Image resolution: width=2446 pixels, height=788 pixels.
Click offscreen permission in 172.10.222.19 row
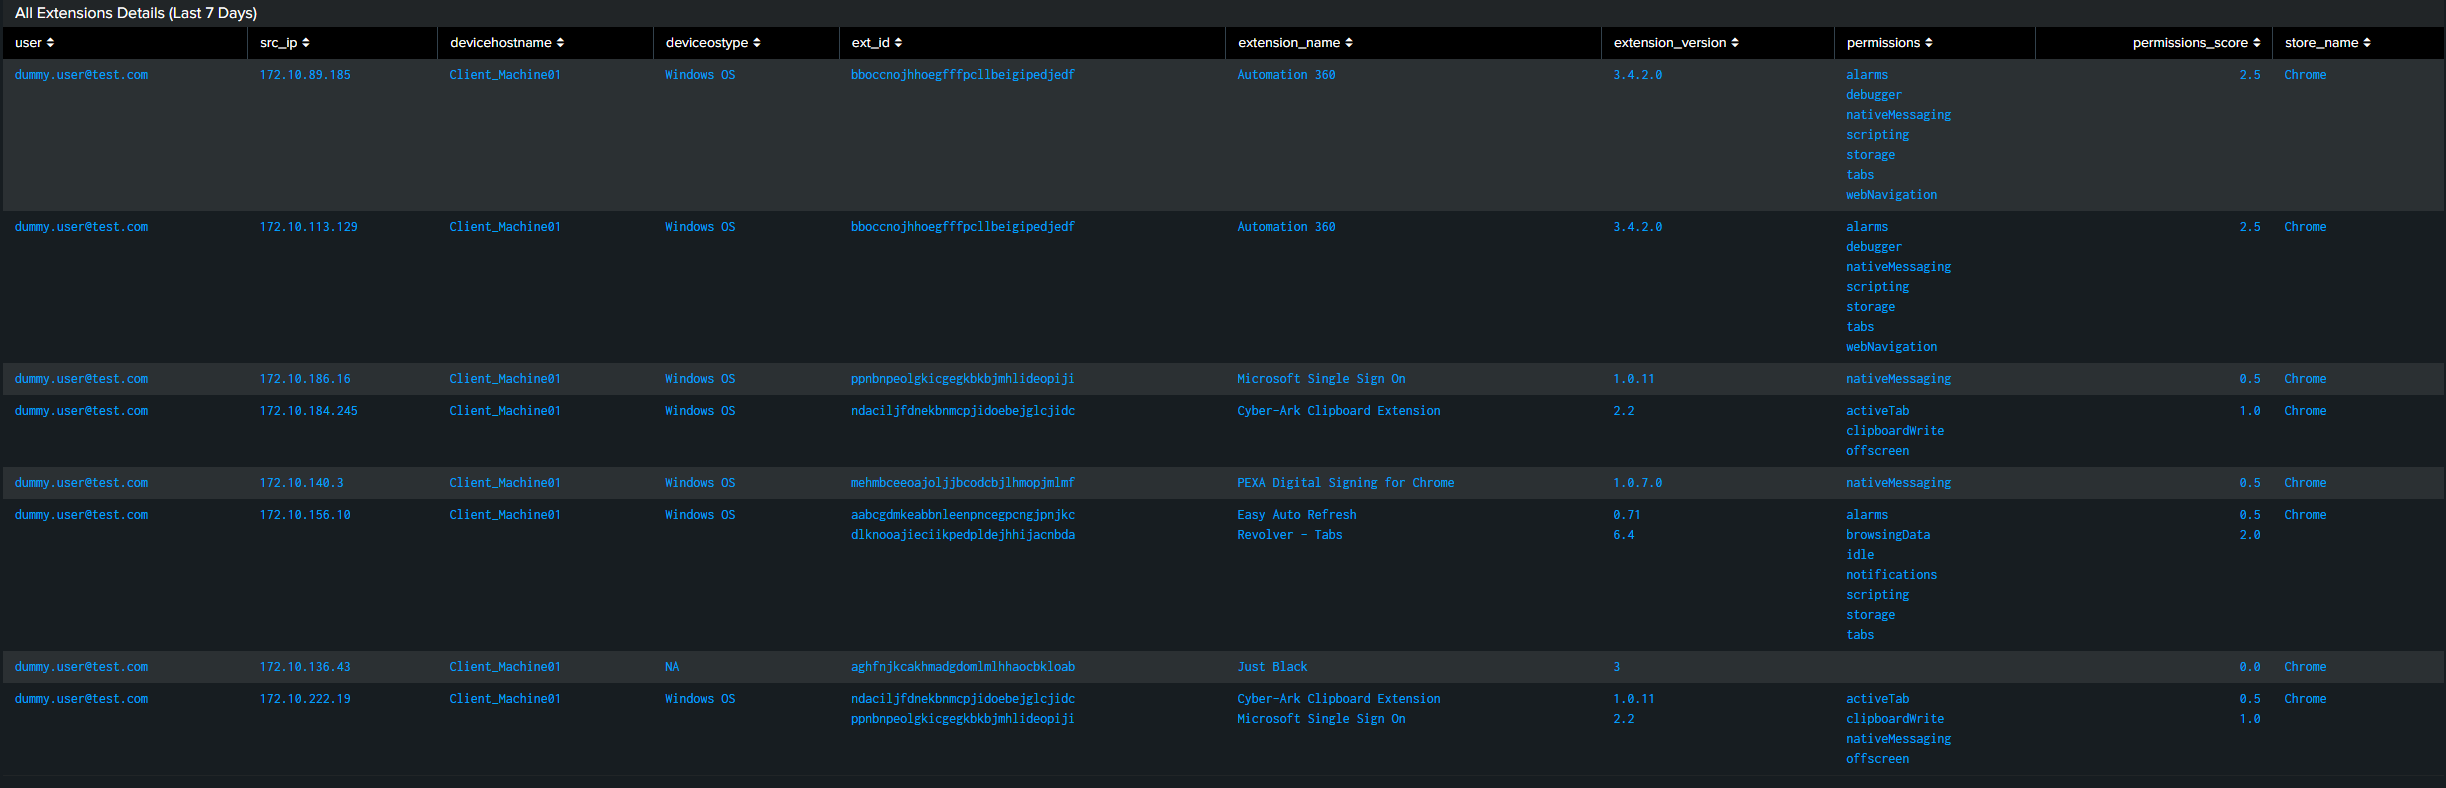click(x=1878, y=759)
